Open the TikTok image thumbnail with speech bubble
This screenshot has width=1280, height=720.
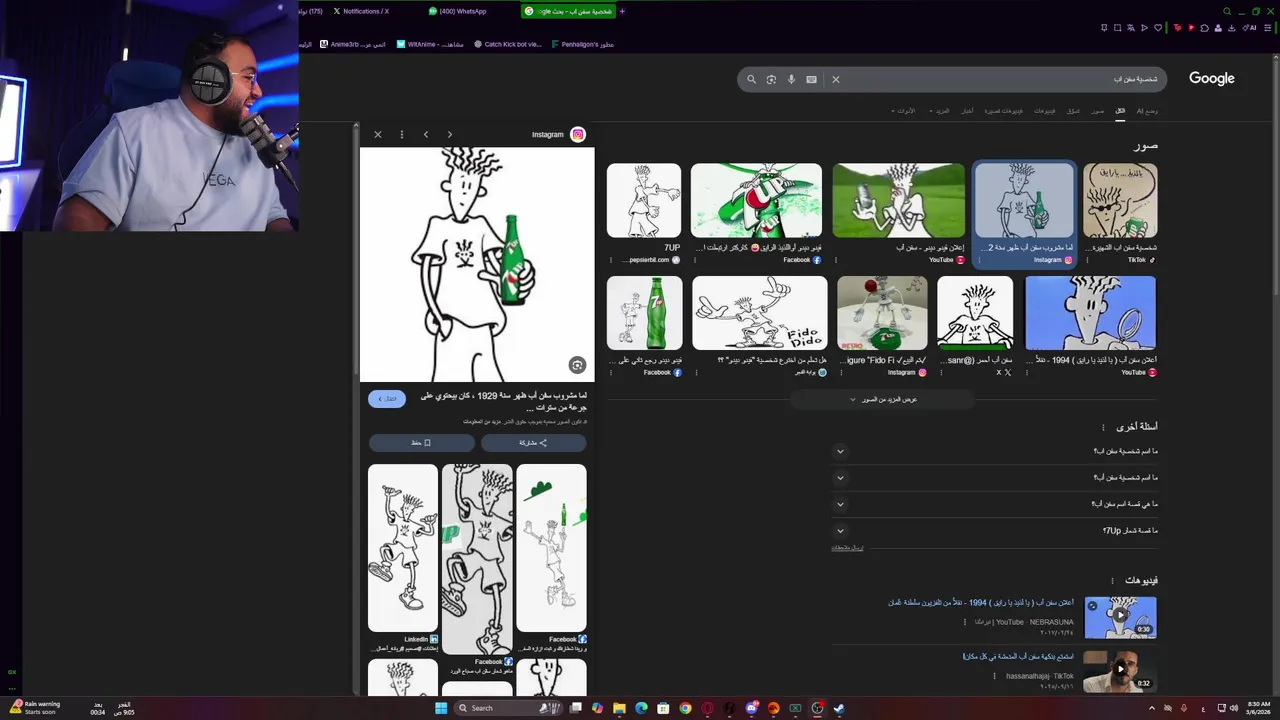1120,201
